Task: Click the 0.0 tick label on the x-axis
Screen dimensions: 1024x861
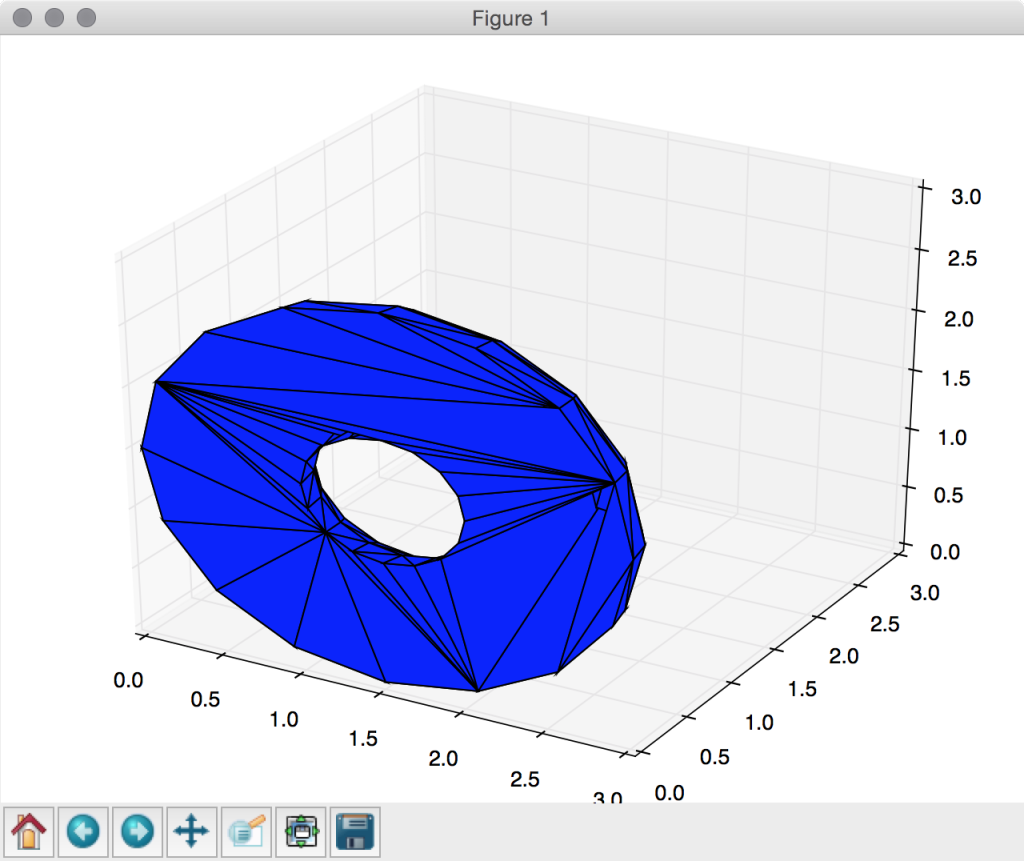Action: pos(128,680)
